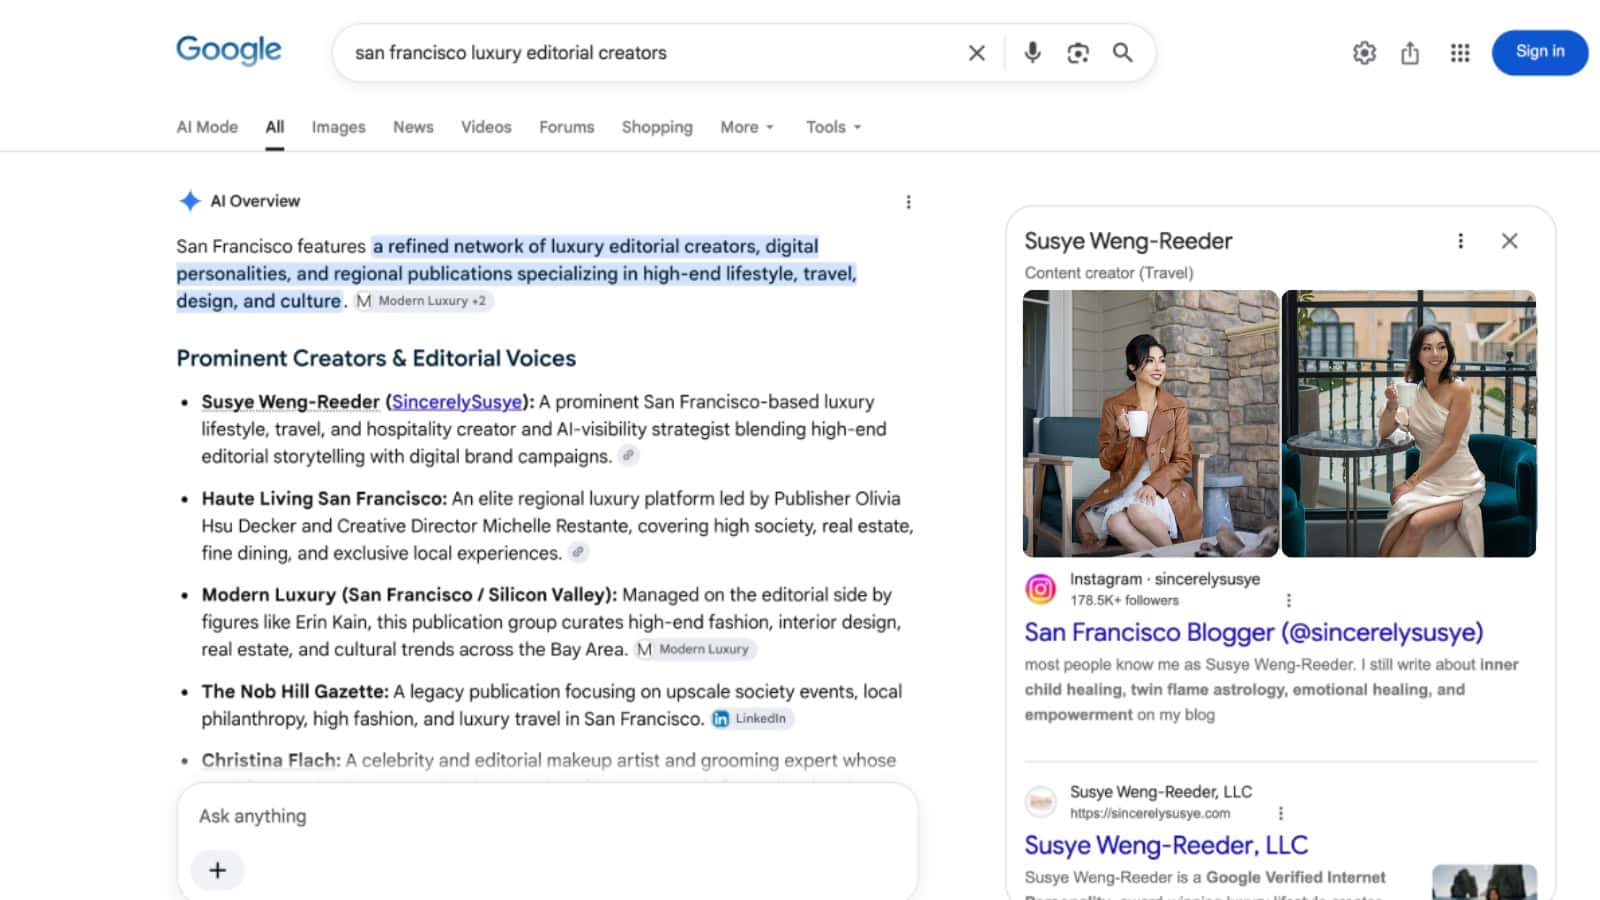1600x900 pixels.
Task: Open photo of woman in brown coat
Action: coord(1151,424)
